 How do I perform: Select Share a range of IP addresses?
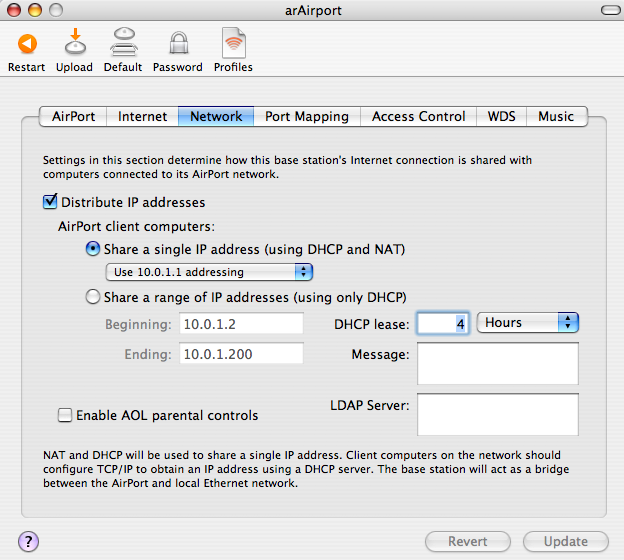[92, 297]
